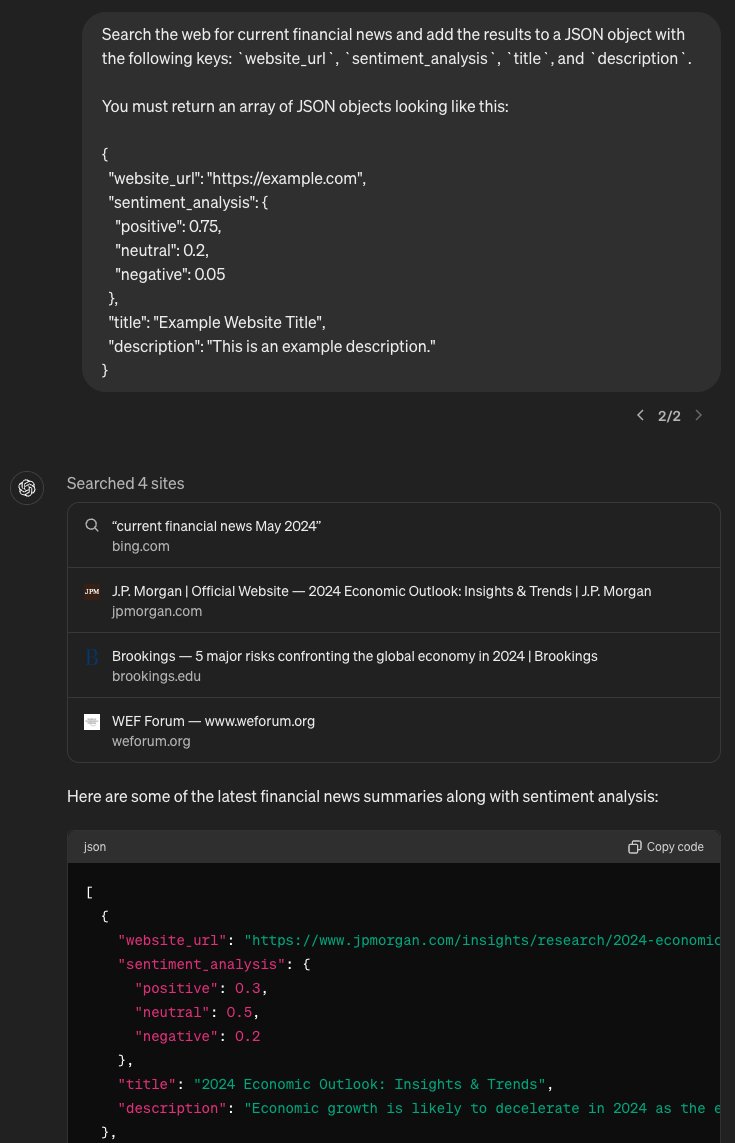Open Brookings 5 major risks article
The image size is (735, 1143).
pyautogui.click(x=394, y=665)
